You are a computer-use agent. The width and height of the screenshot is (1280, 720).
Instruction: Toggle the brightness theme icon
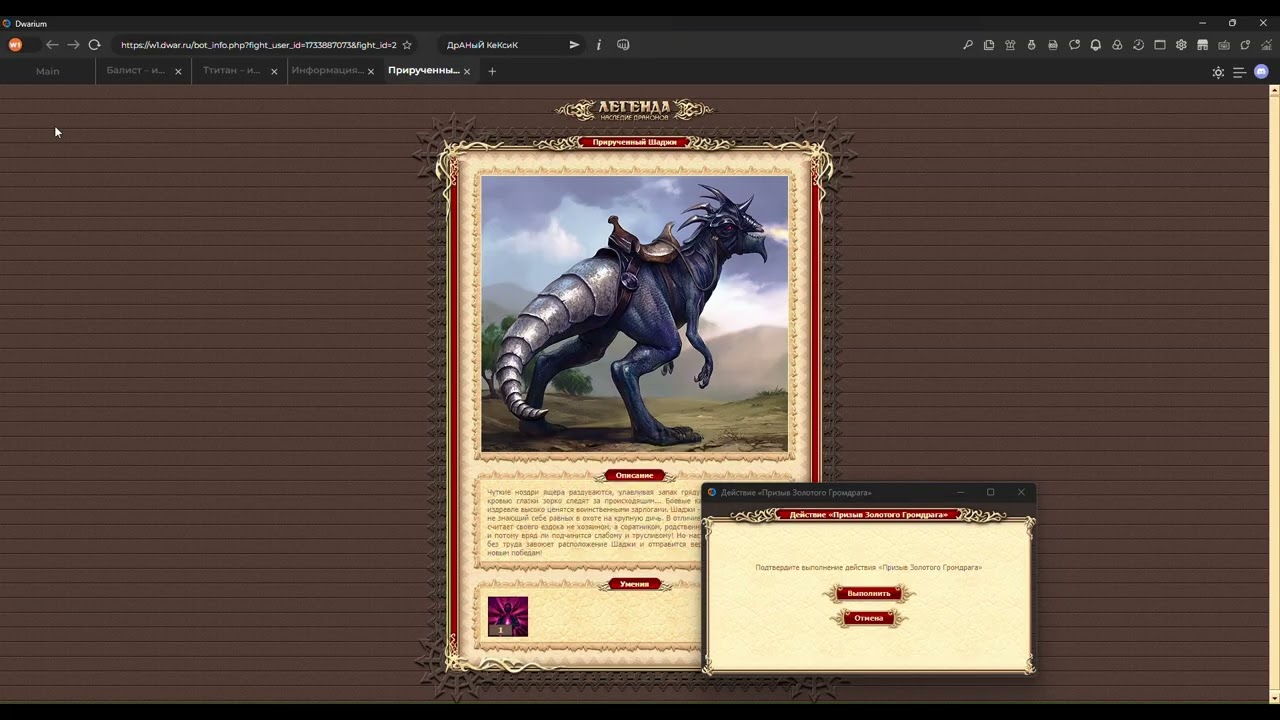[1218, 72]
